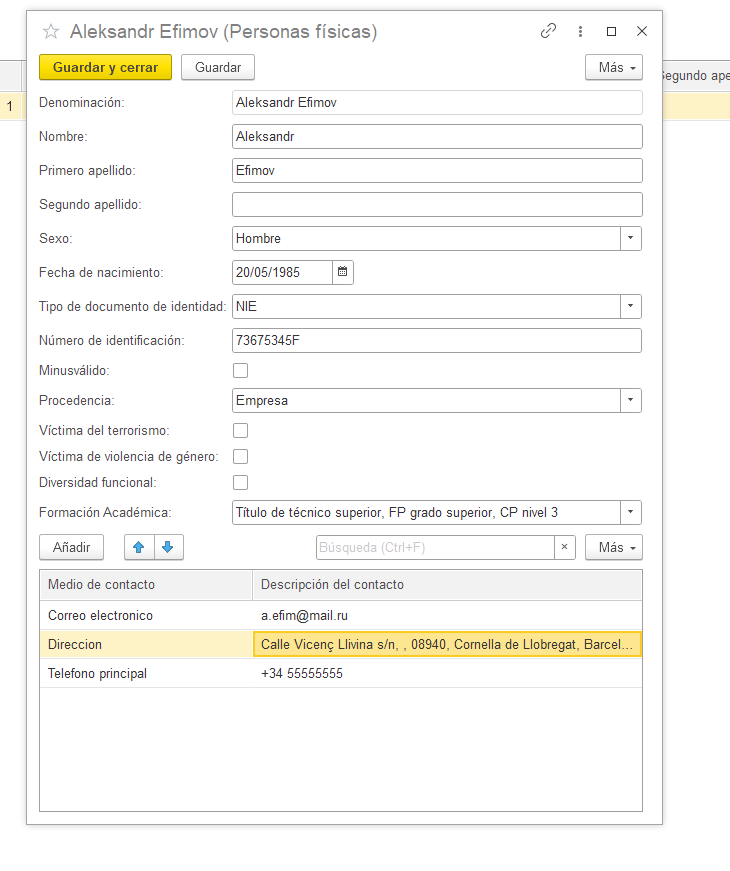The height and width of the screenshot is (871, 730).
Task: Expand the Formación Académica dropdown list
Action: point(631,513)
